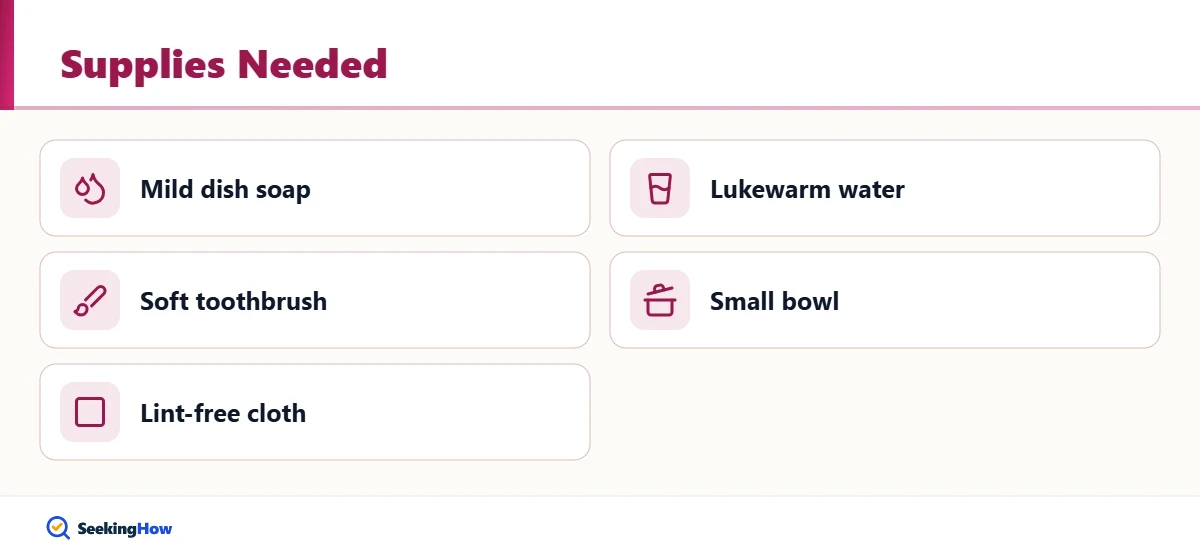Screen dimensions: 1200x560
Task: Click the pink divider line under heading
Action: (600, 107)
